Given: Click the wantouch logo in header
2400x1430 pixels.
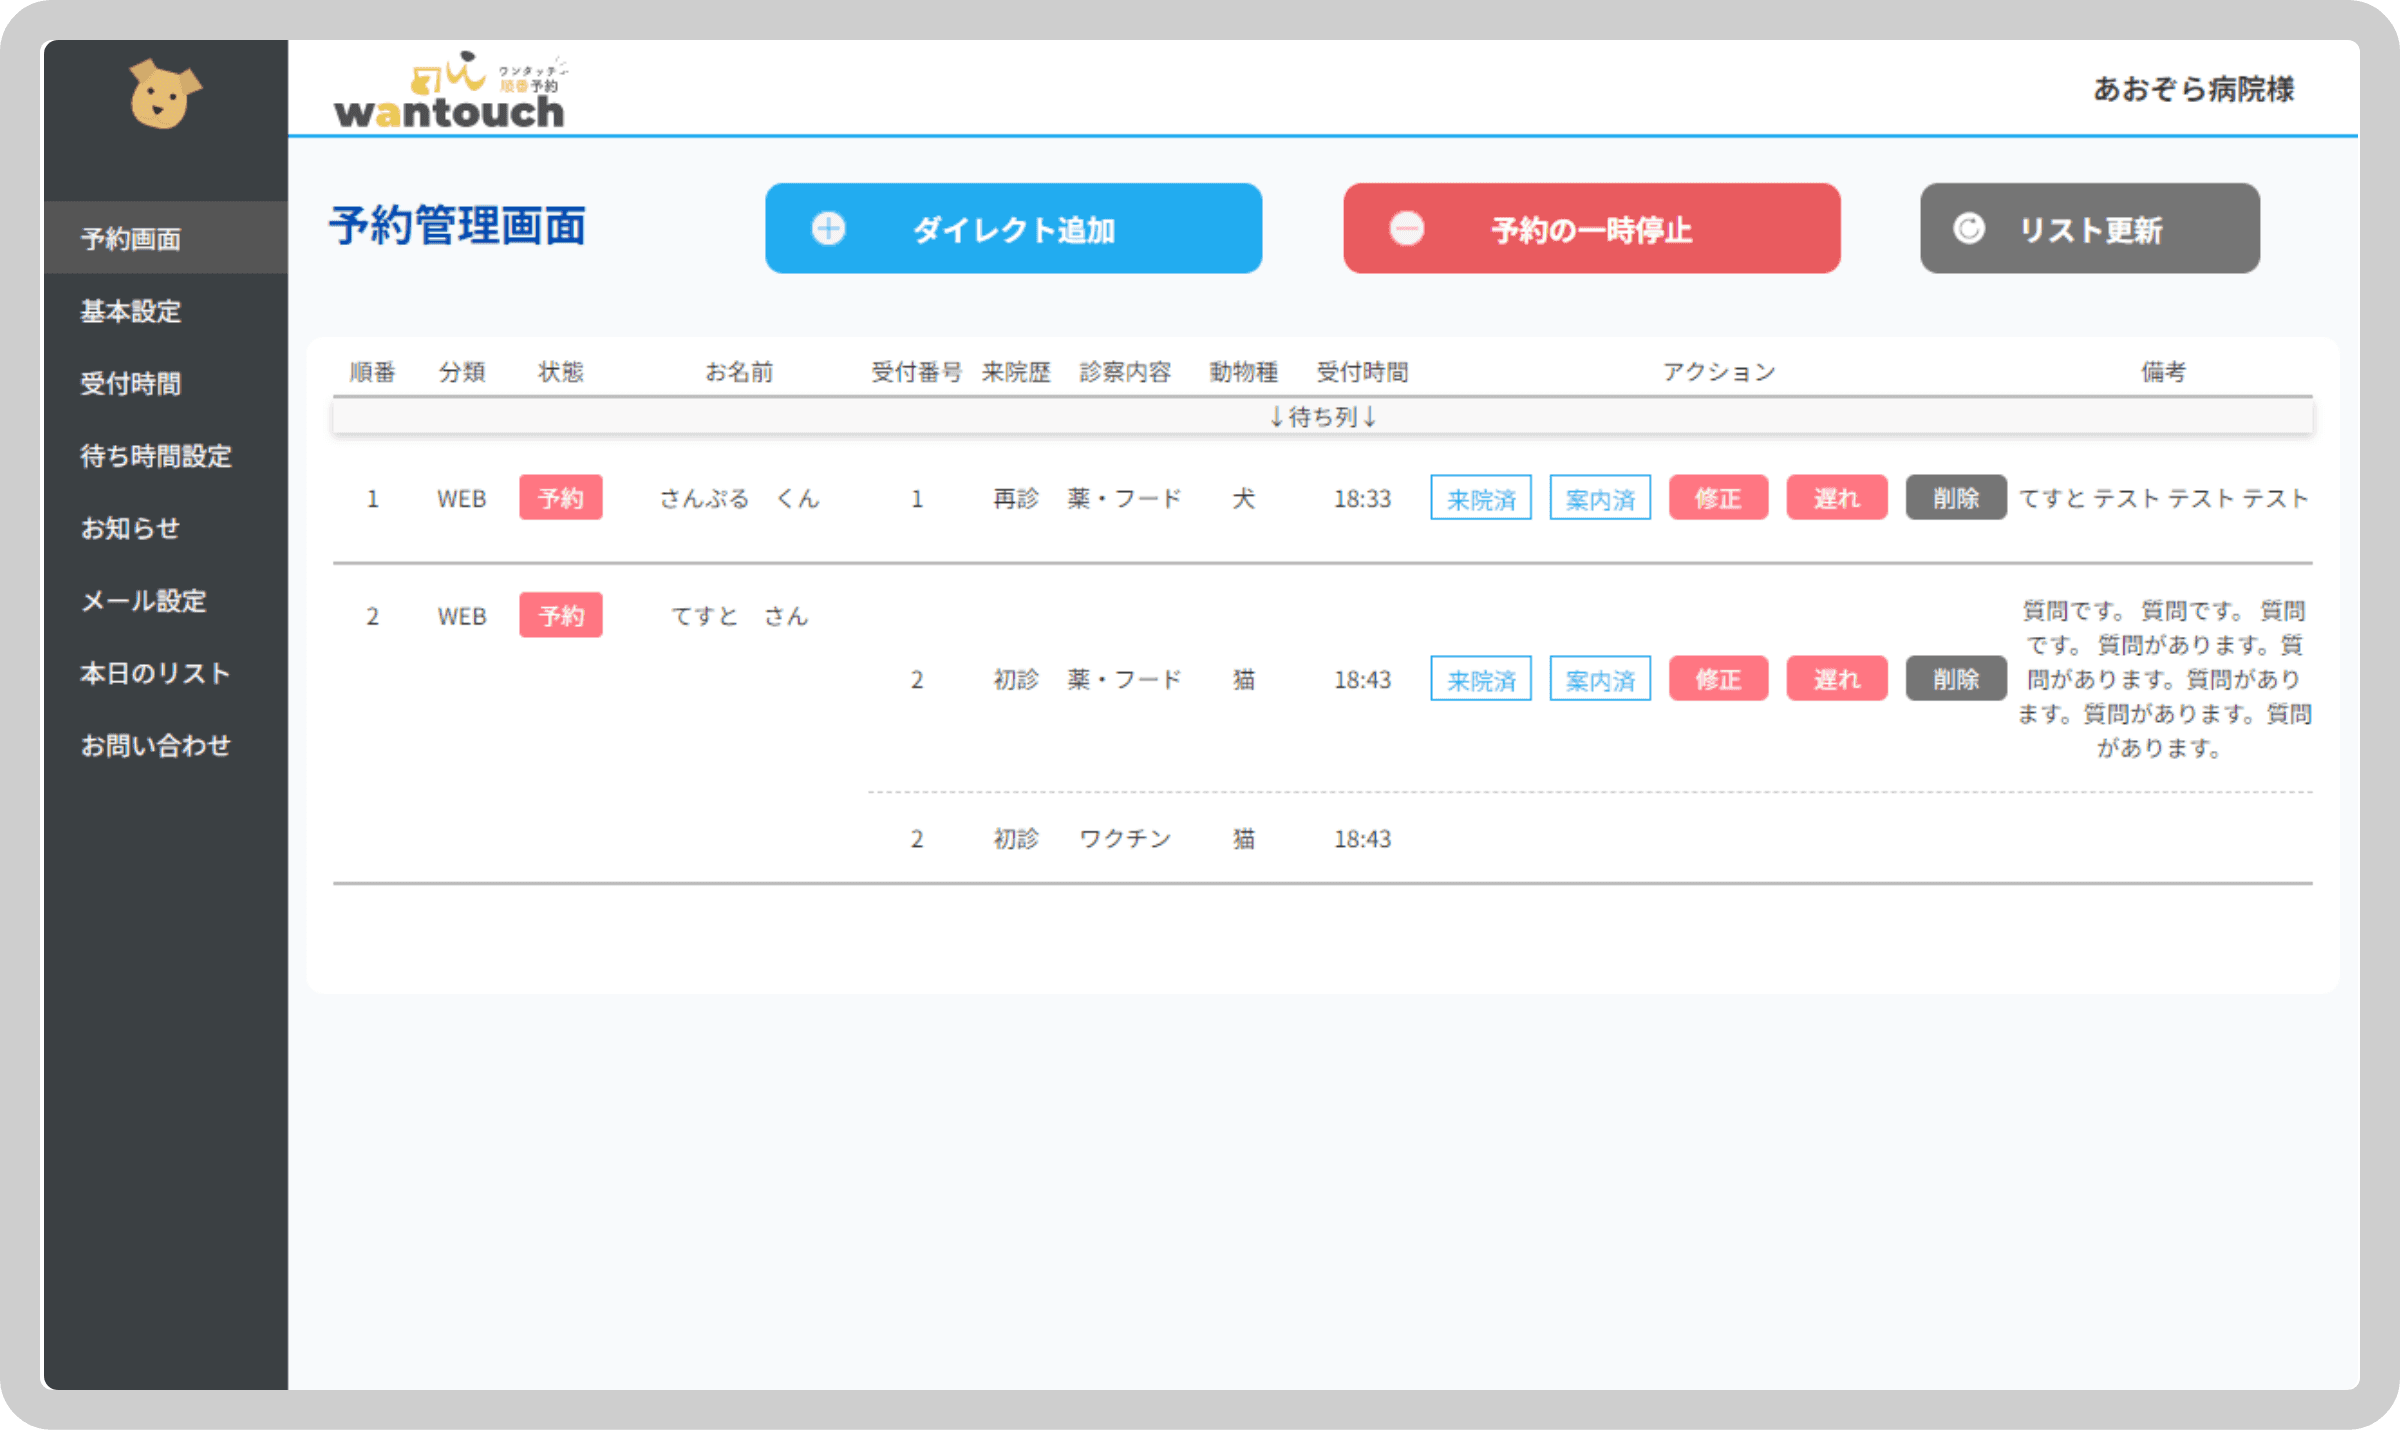Looking at the screenshot, I should coord(450,92).
